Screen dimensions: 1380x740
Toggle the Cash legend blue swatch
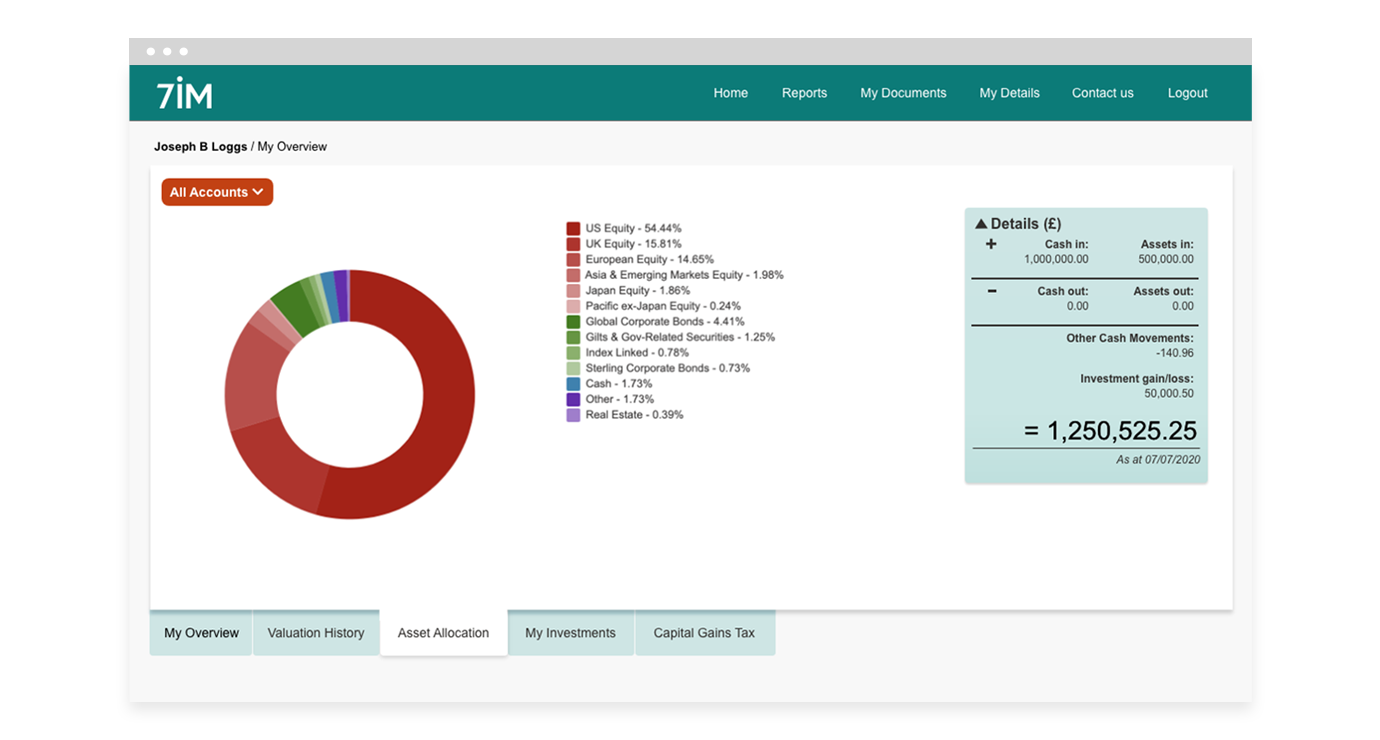[x=573, y=384]
